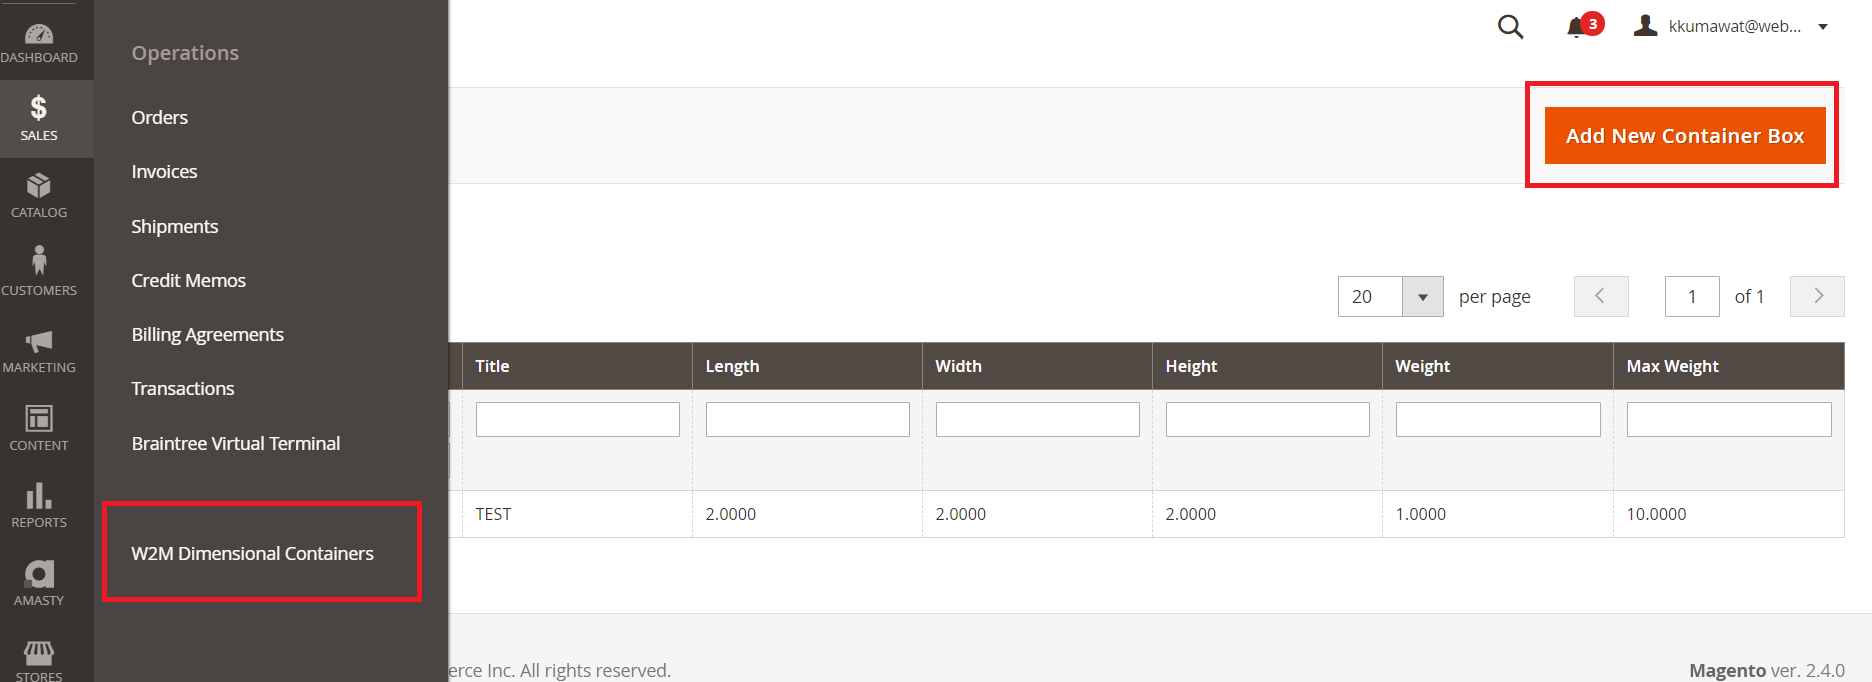Click the search magnifier icon
The height and width of the screenshot is (682, 1872).
[x=1510, y=27]
